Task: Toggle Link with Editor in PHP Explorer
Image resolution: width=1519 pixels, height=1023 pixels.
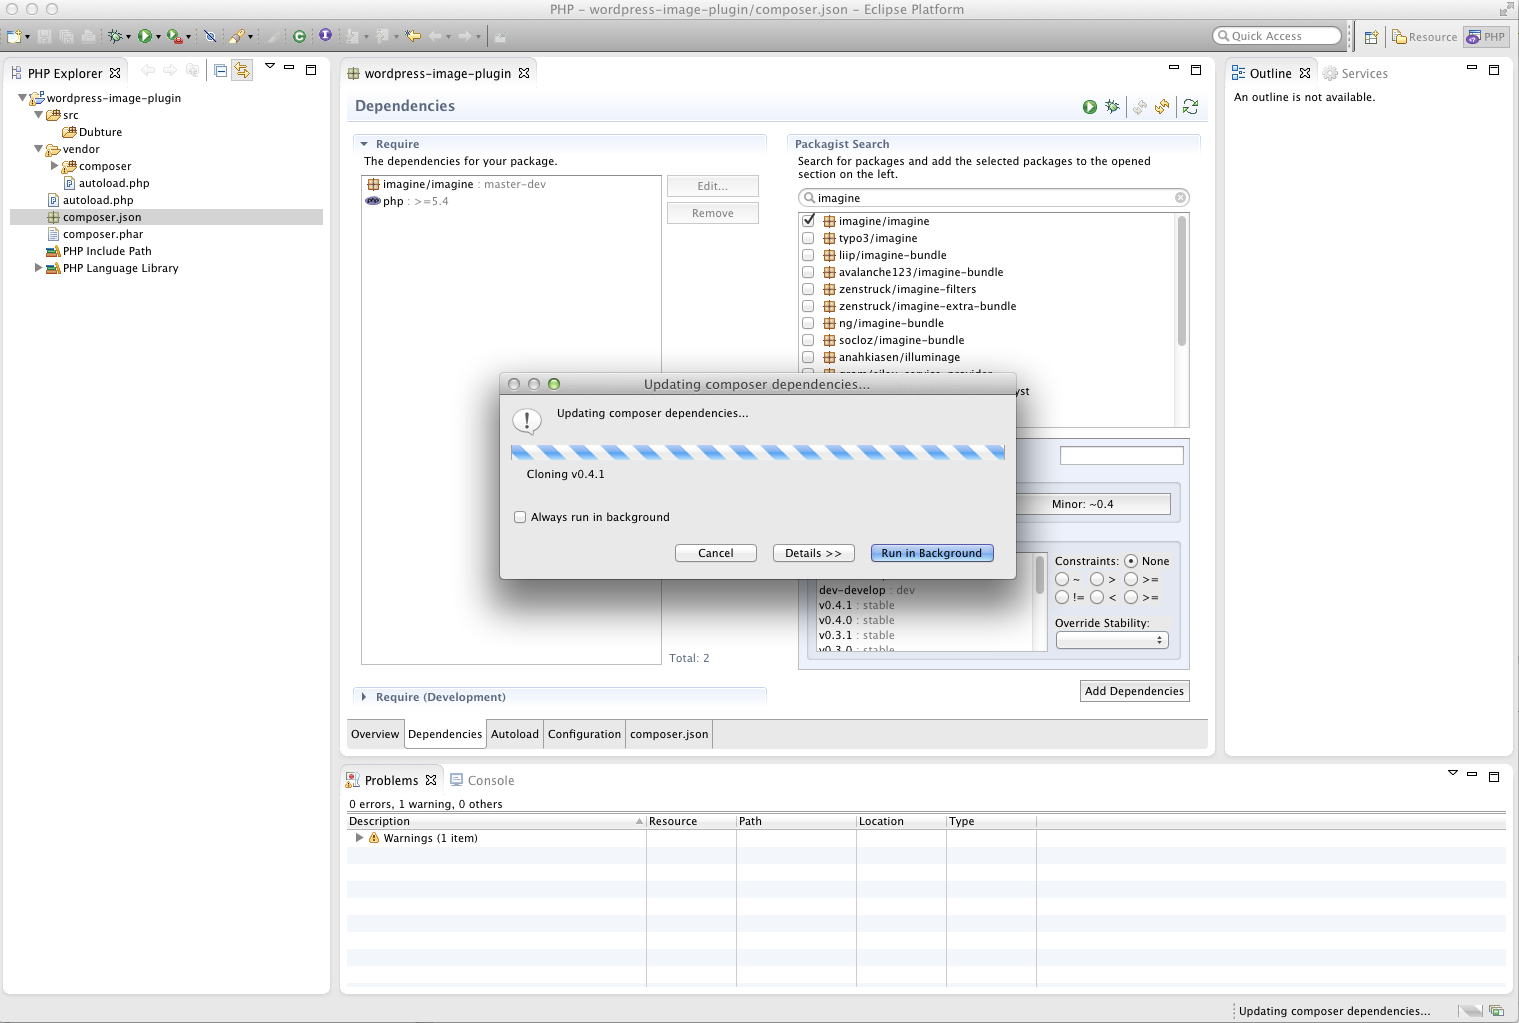Action: [x=242, y=70]
